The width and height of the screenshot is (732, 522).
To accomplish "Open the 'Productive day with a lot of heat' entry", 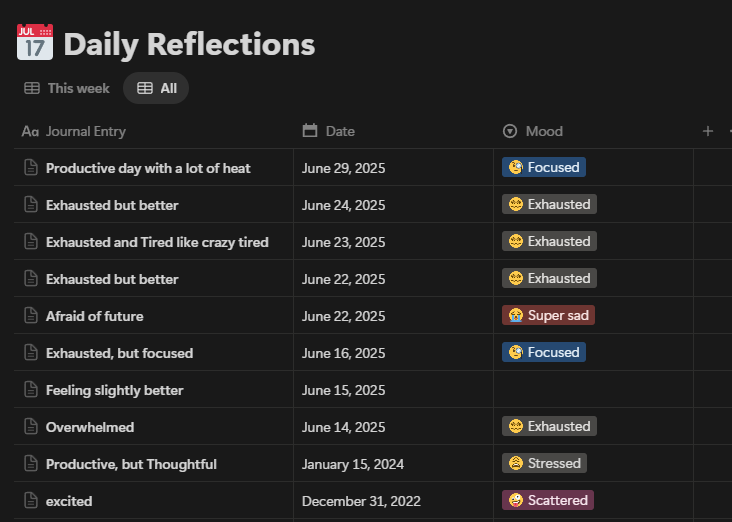I will pyautogui.click(x=148, y=168).
